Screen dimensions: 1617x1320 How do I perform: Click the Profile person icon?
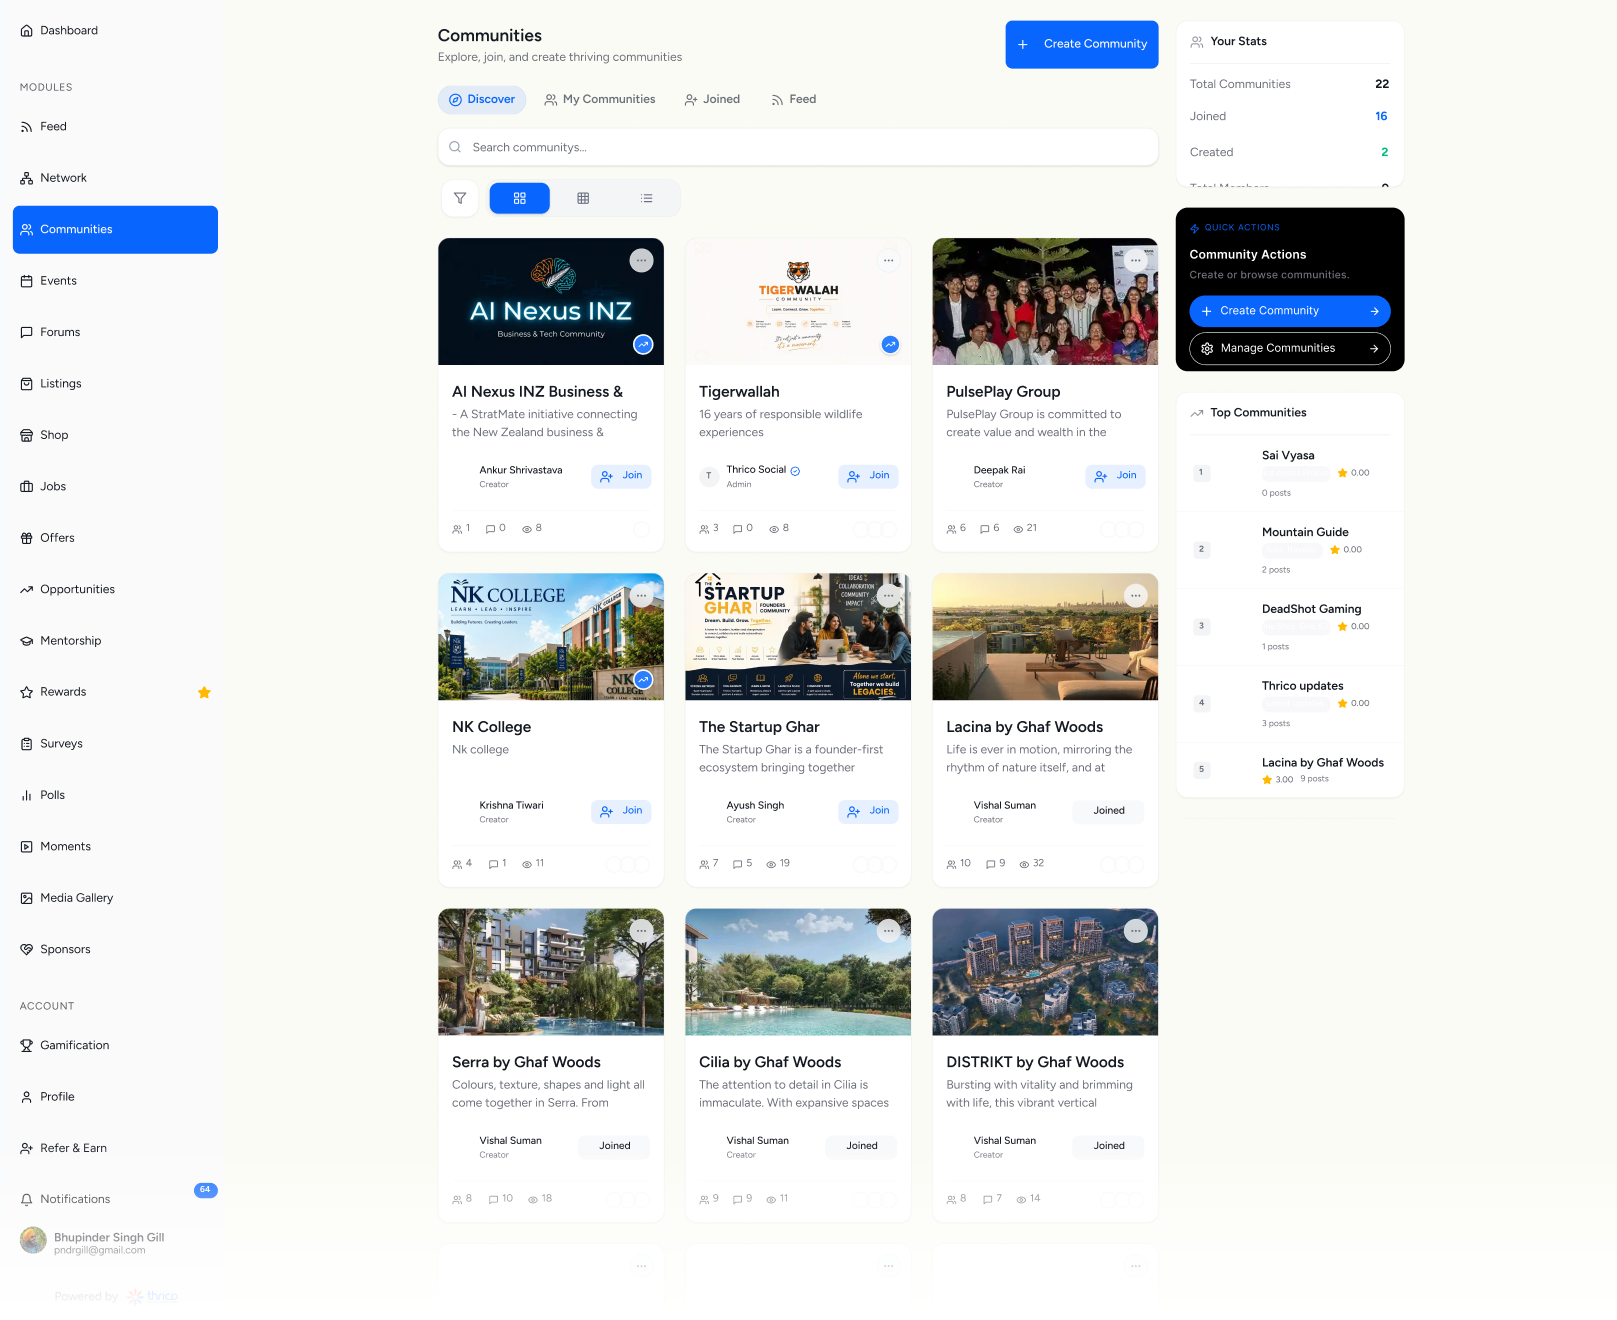pos(27,1097)
